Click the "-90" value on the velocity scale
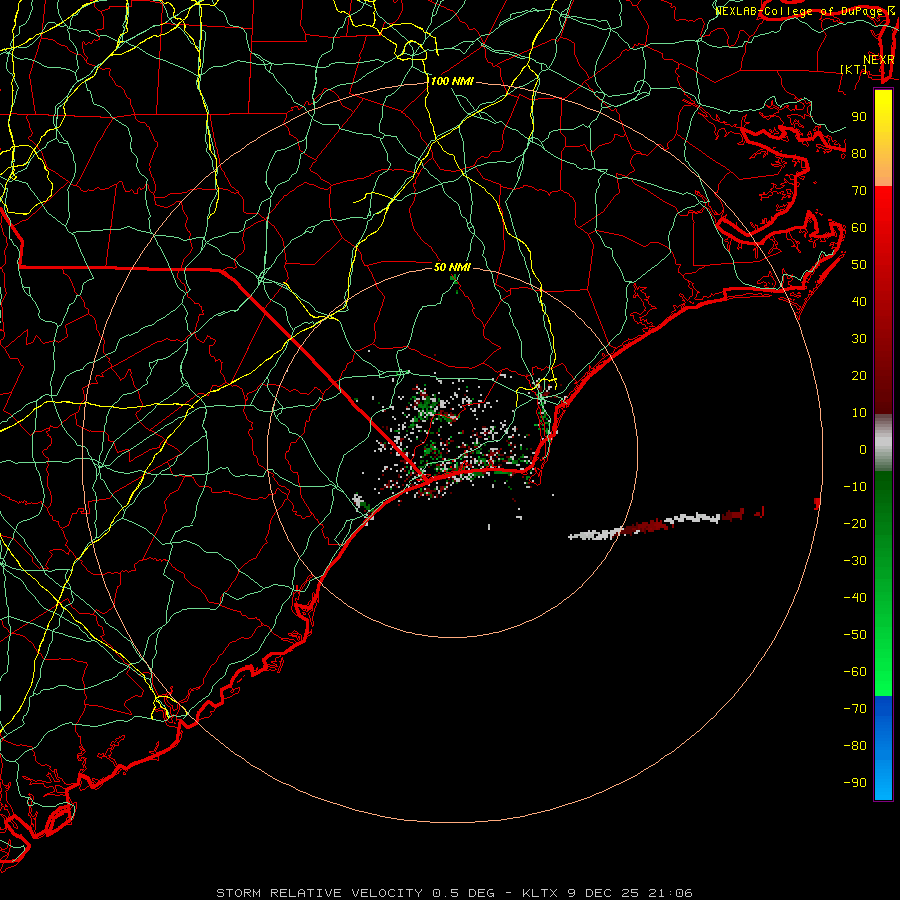The image size is (900, 900). (855, 783)
